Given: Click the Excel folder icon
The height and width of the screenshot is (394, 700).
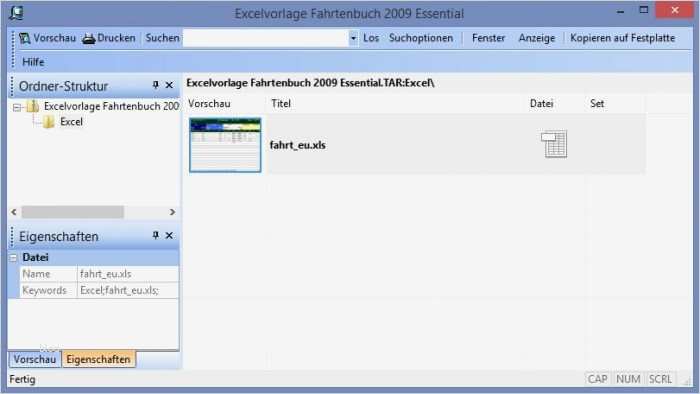Looking at the screenshot, I should click(x=49, y=122).
